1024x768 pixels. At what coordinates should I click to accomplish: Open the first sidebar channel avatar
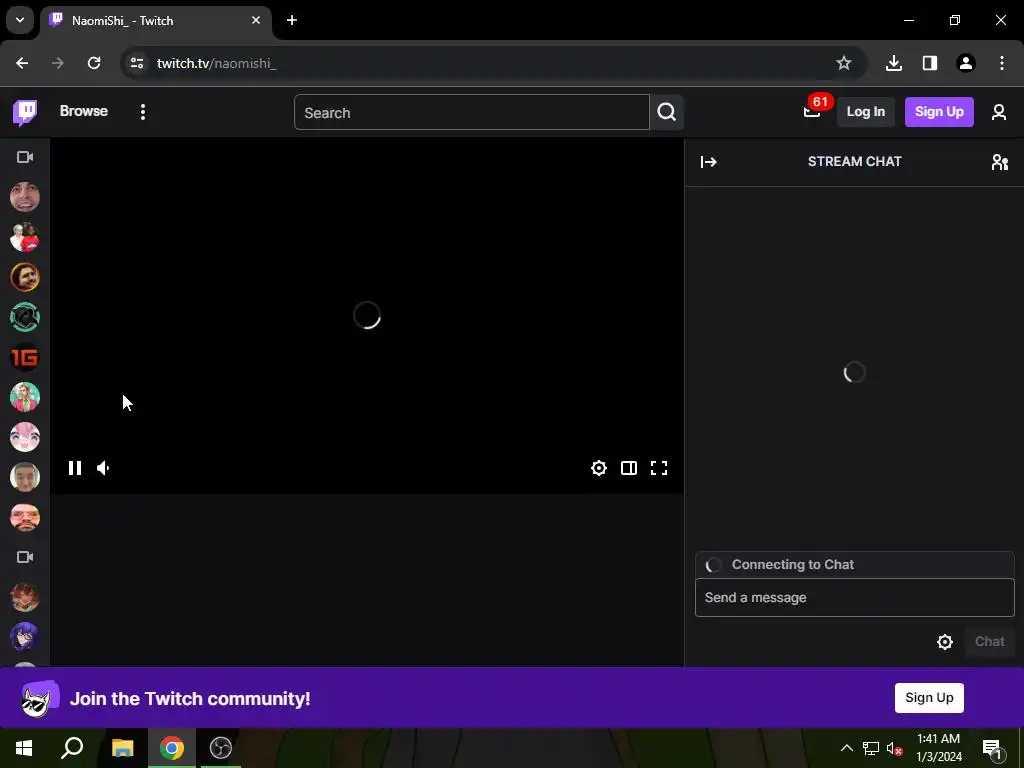click(x=25, y=197)
